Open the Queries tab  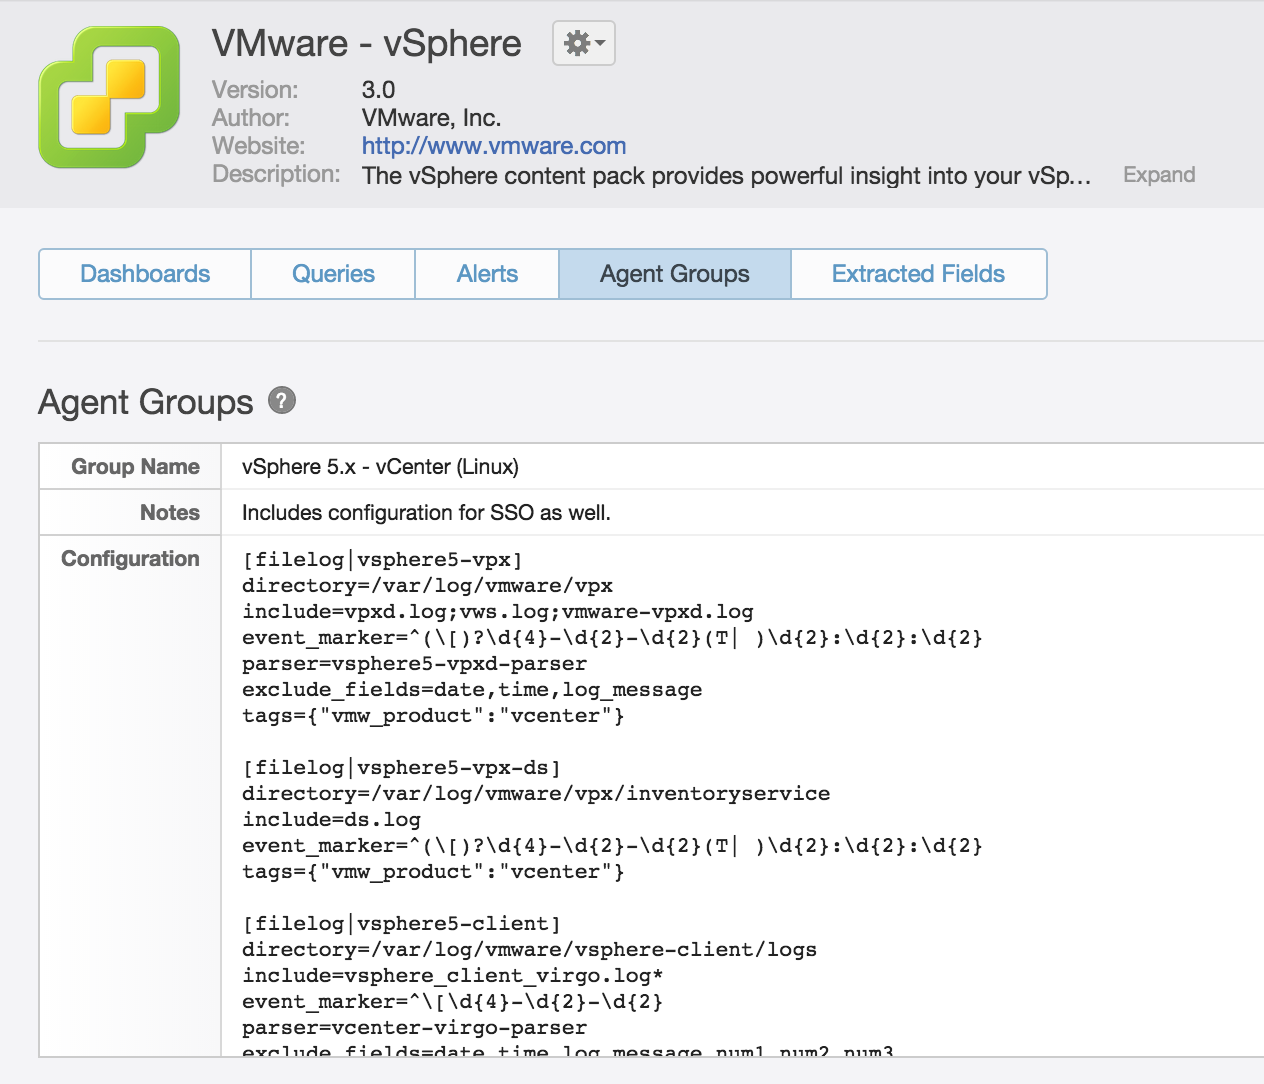click(x=333, y=274)
